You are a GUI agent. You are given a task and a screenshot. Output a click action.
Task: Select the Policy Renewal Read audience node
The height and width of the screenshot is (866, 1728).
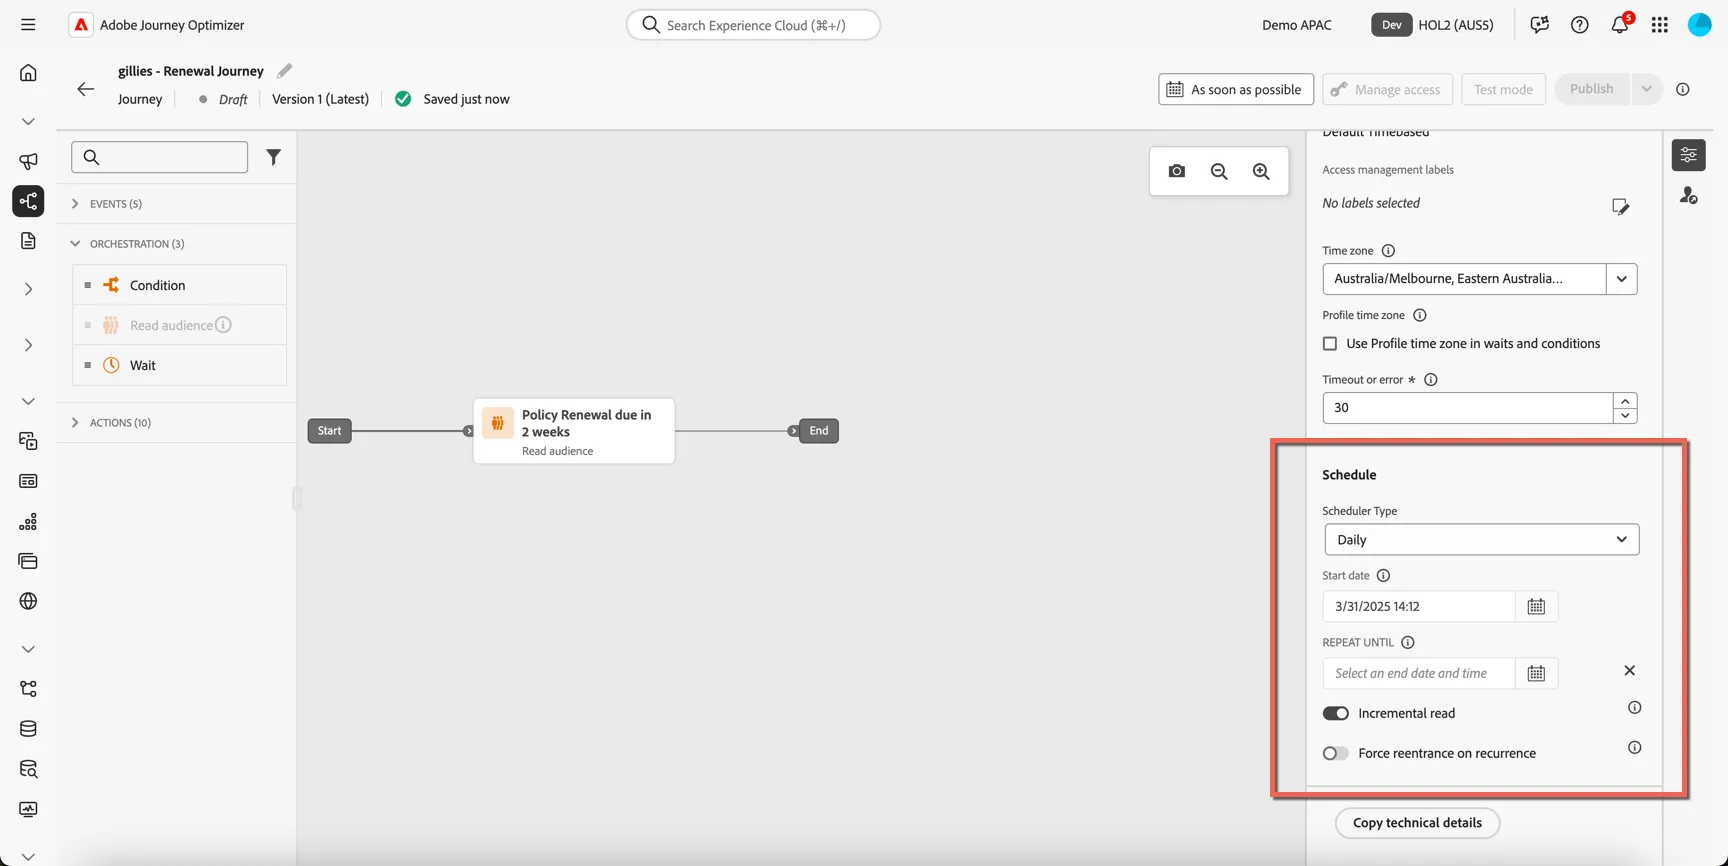click(574, 431)
